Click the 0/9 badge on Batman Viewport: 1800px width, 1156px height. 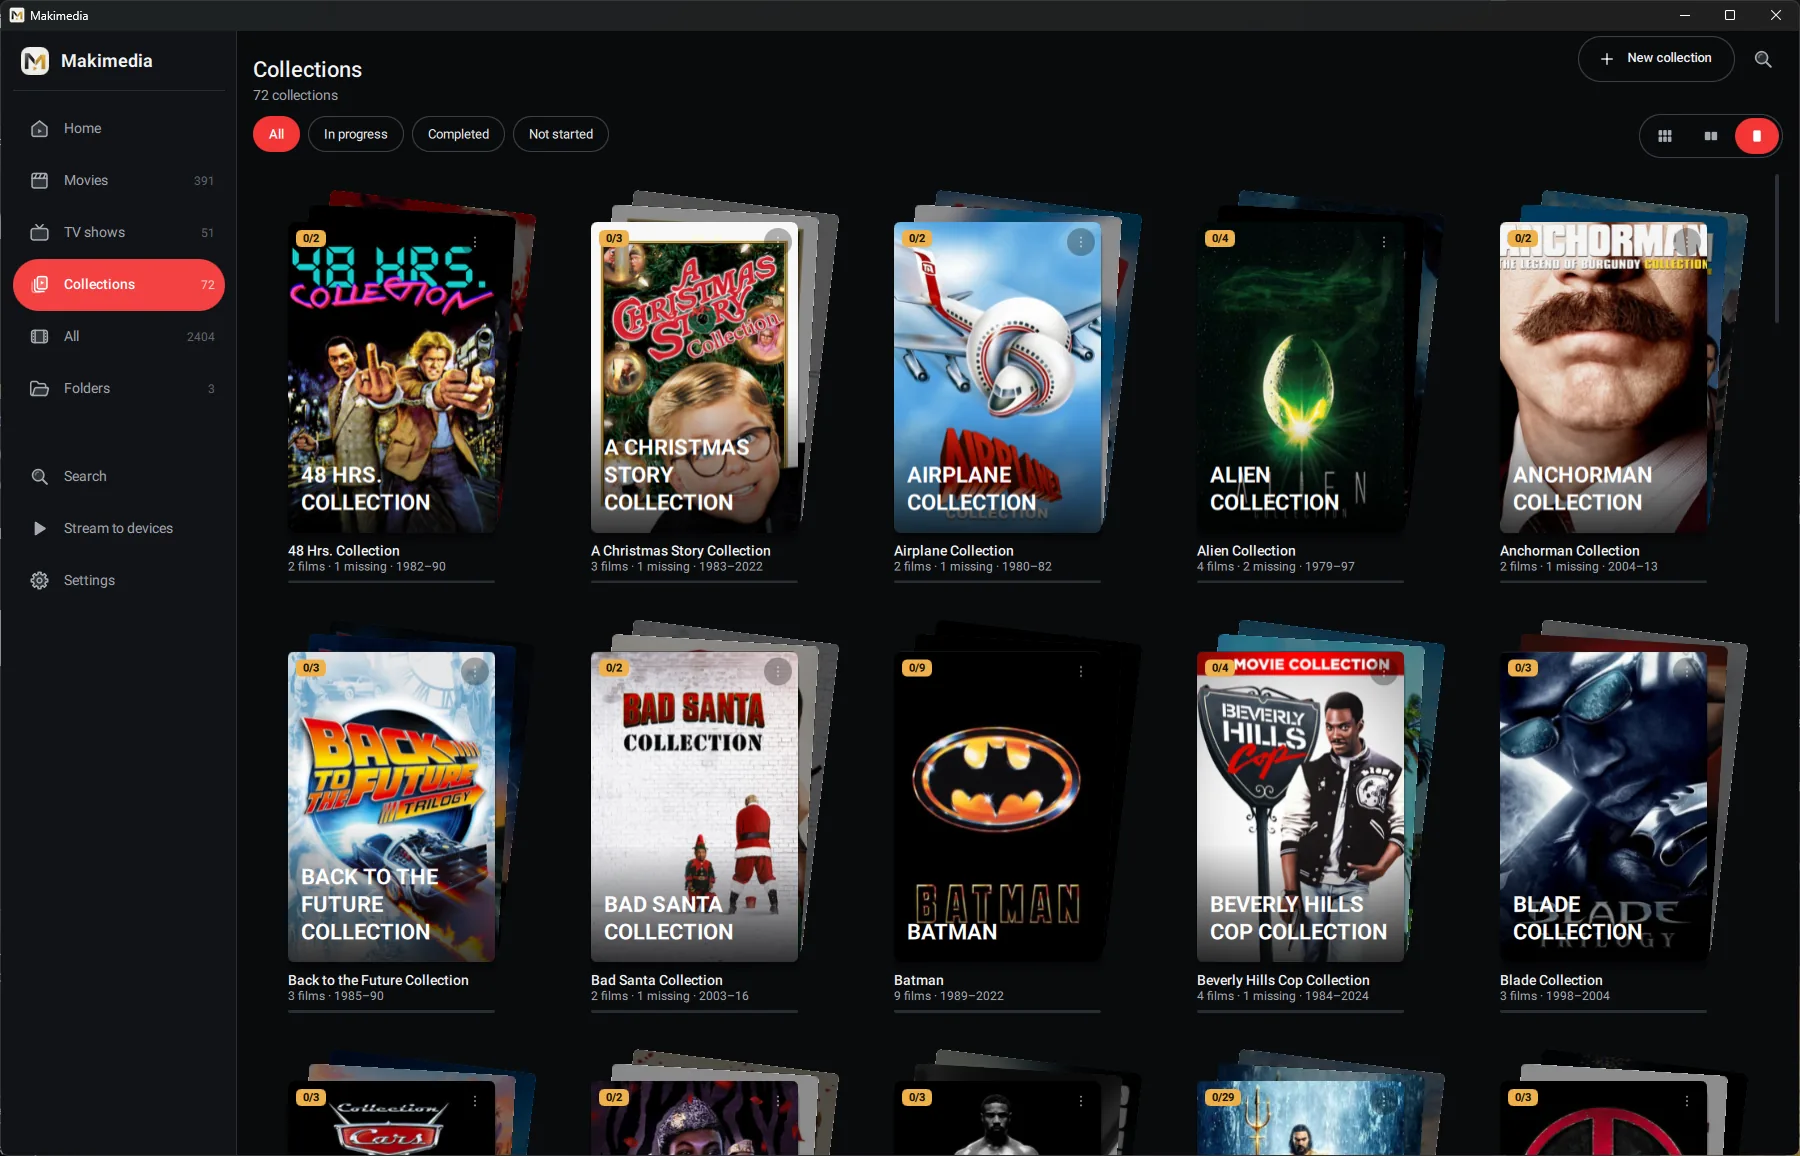(917, 668)
